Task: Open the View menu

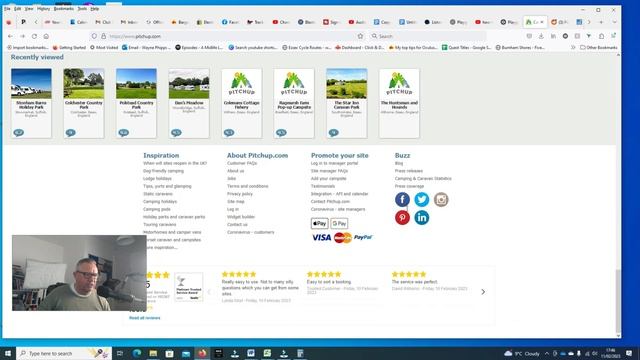Action: [x=29, y=9]
